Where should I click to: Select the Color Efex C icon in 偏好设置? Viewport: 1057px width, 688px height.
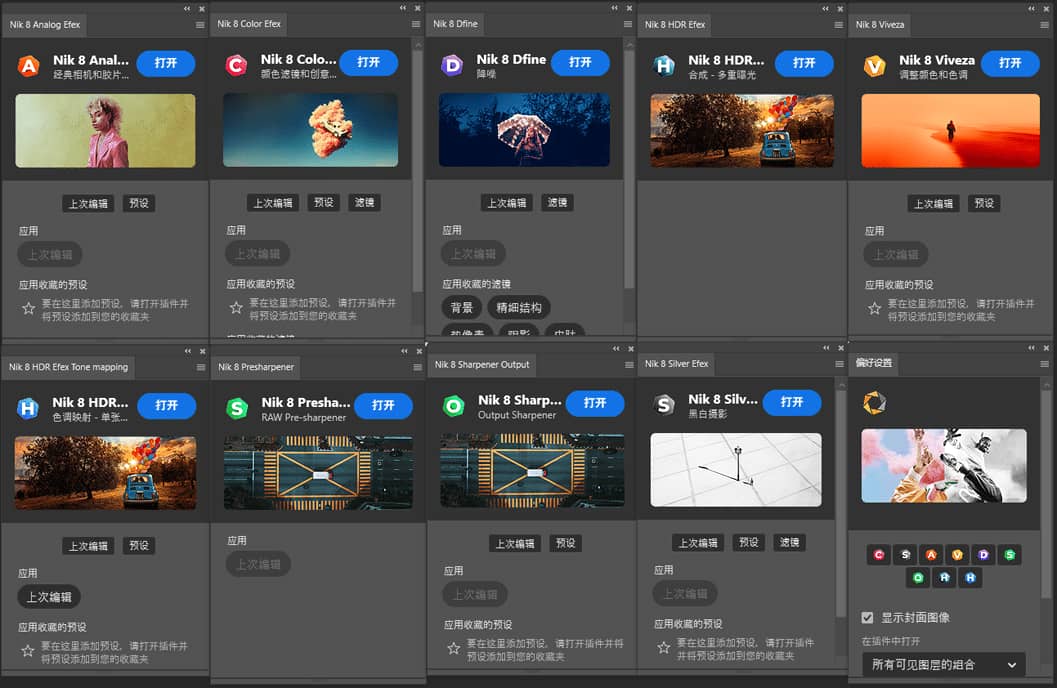point(878,555)
